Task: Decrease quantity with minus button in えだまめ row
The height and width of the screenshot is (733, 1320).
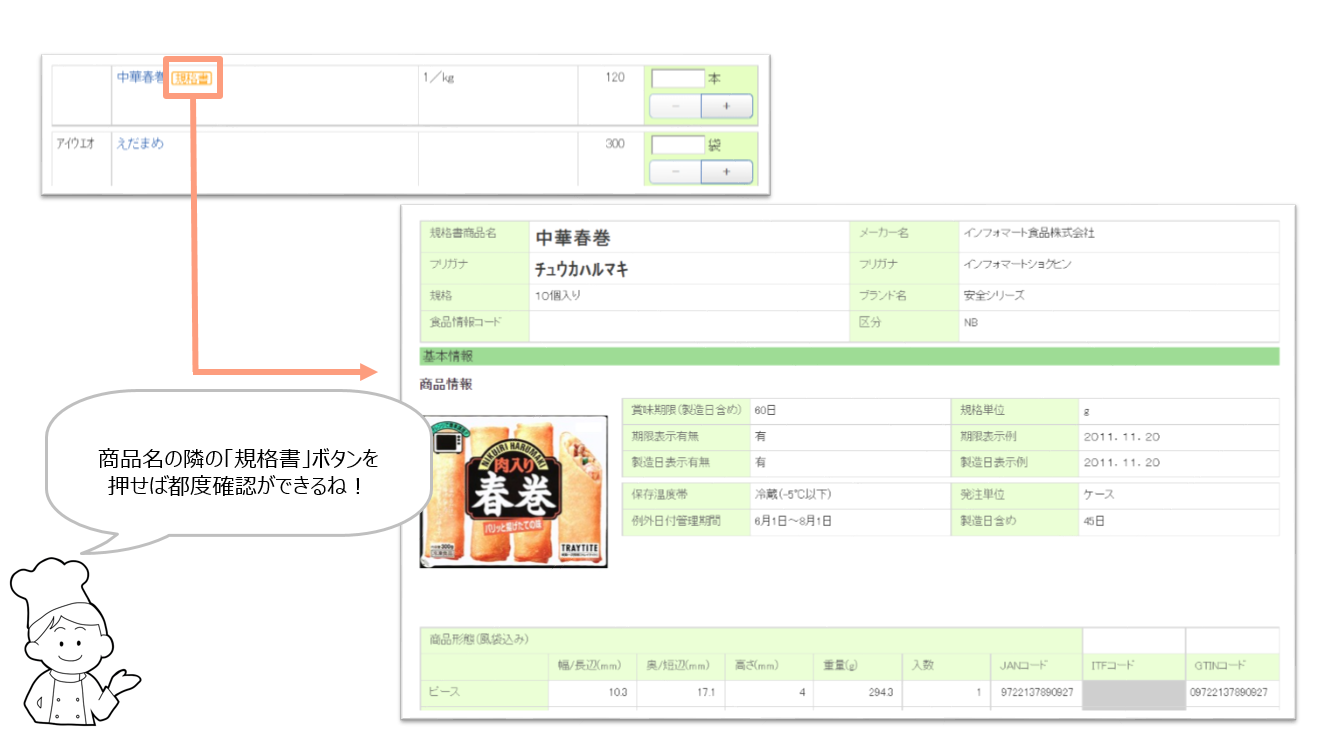Action: [675, 172]
